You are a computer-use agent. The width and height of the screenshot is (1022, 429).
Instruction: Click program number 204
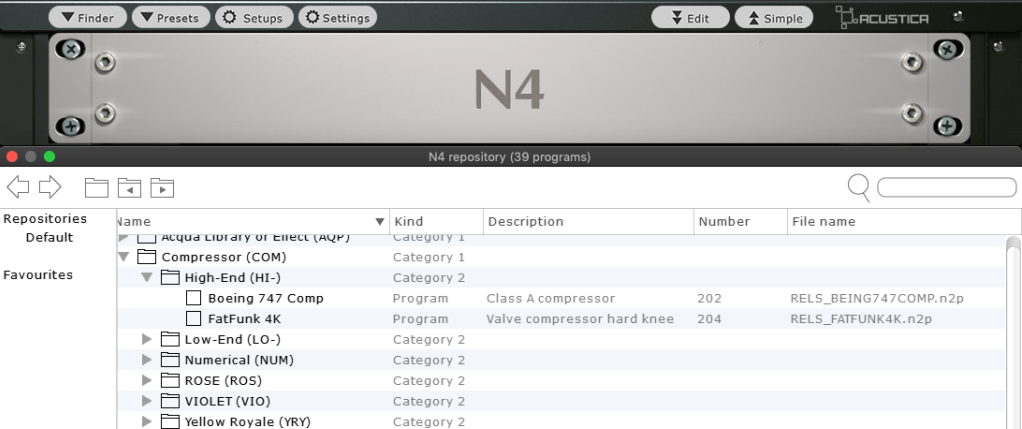pos(709,319)
